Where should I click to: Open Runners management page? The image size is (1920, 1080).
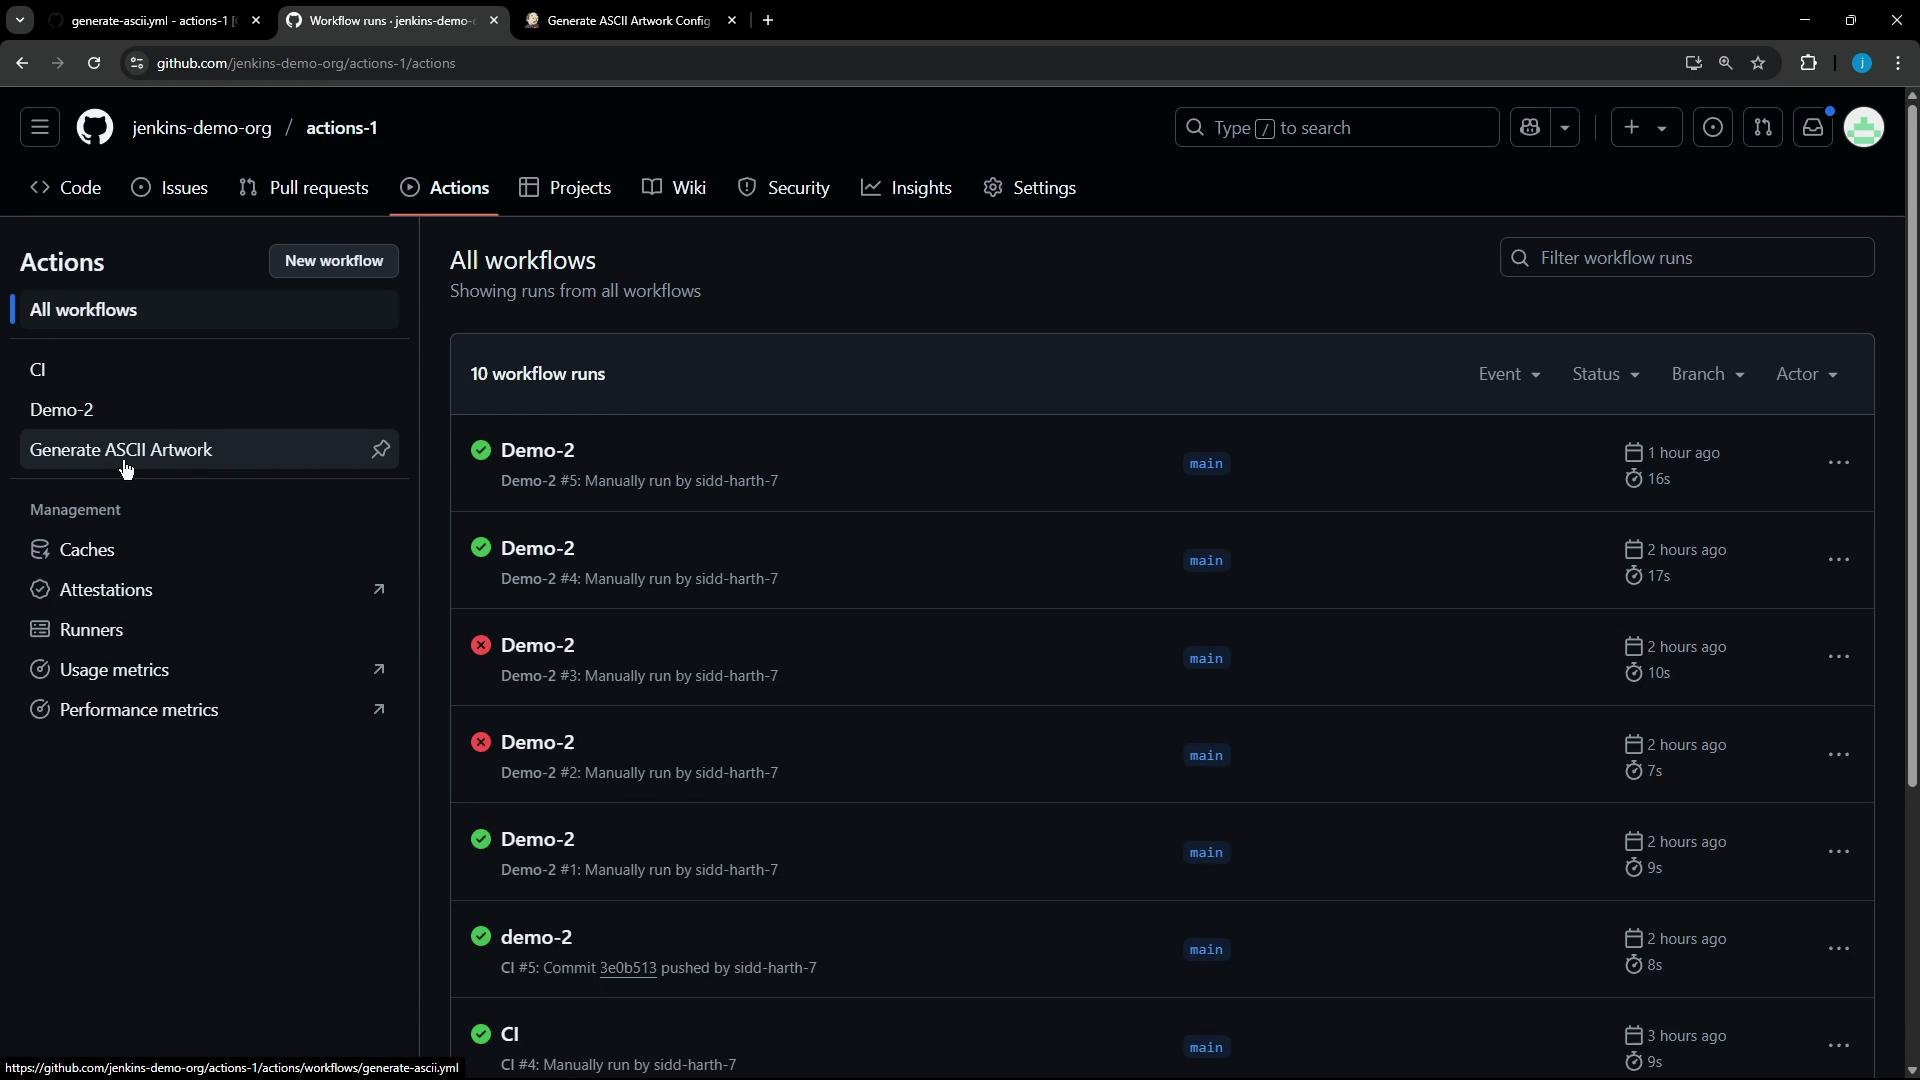coord(209,630)
